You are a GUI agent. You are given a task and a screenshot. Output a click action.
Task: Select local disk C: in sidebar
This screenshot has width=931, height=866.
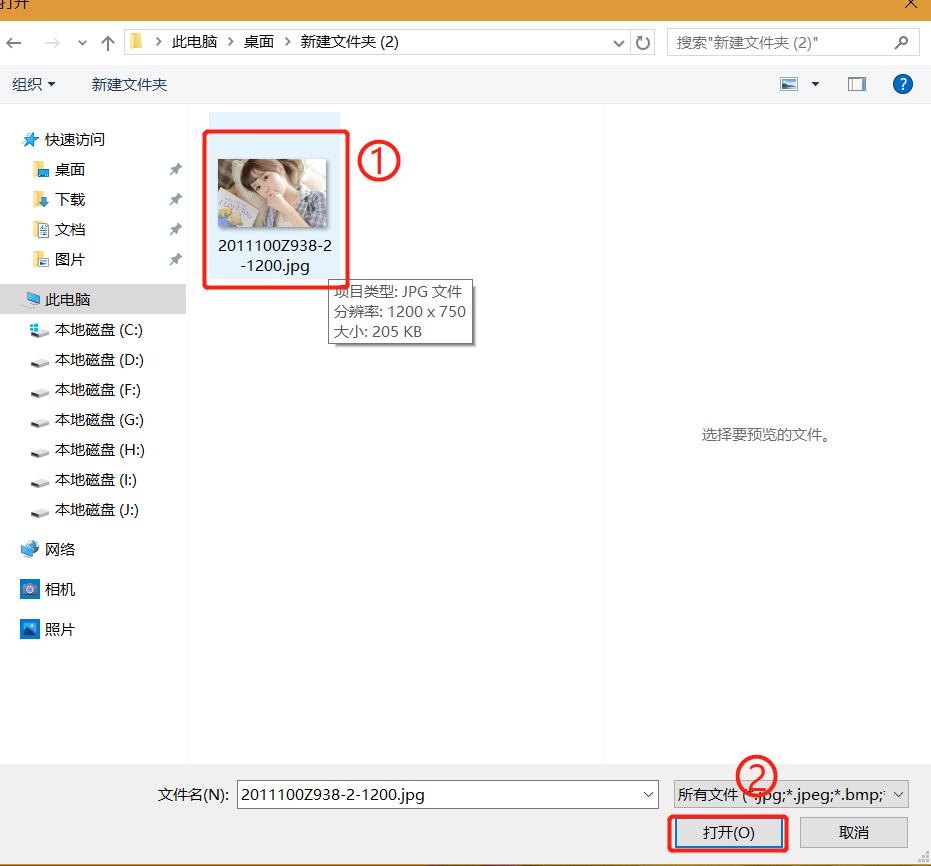(88, 329)
